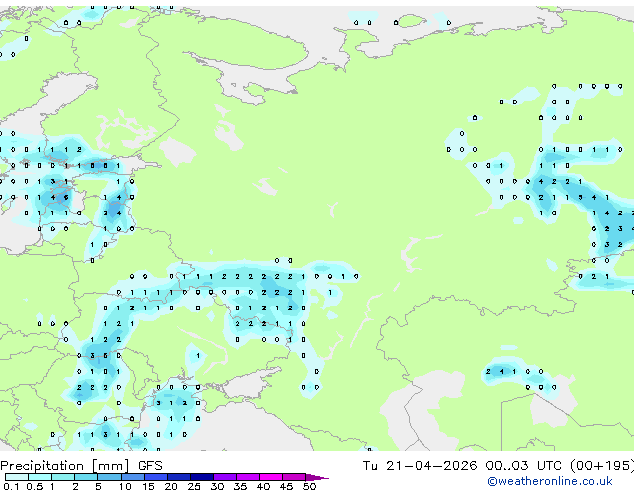Click the 45–50 mm legend swatch
The height and width of the screenshot is (490, 634).
pos(294,477)
